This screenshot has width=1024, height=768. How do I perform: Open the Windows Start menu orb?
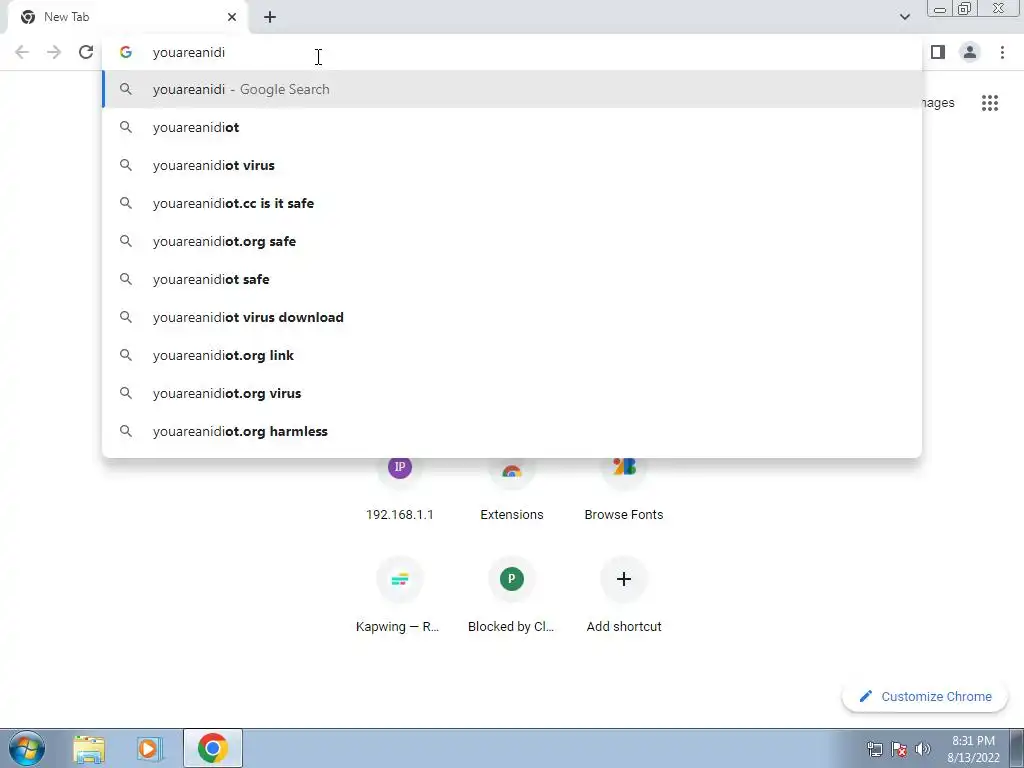pyautogui.click(x=27, y=748)
